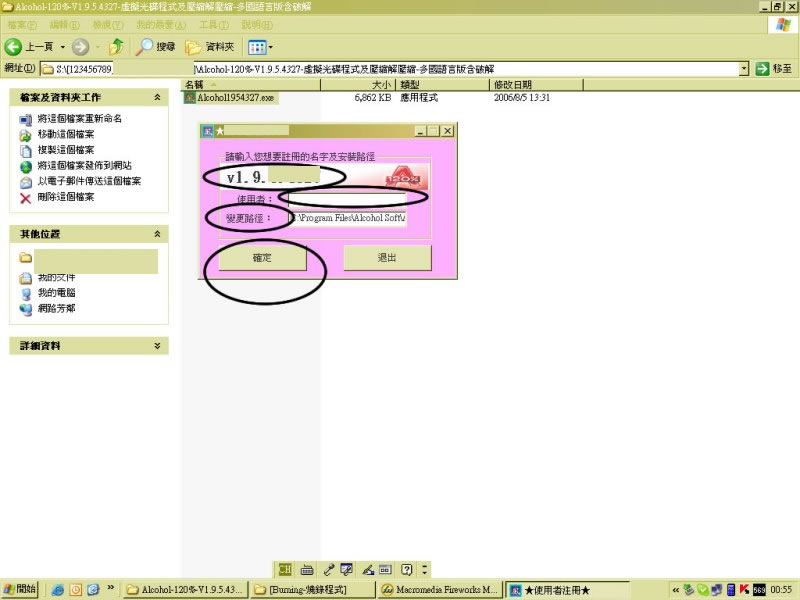This screenshot has height=600, width=800.
Task: Open the views dropdown in toolbar
Action: coord(260,47)
